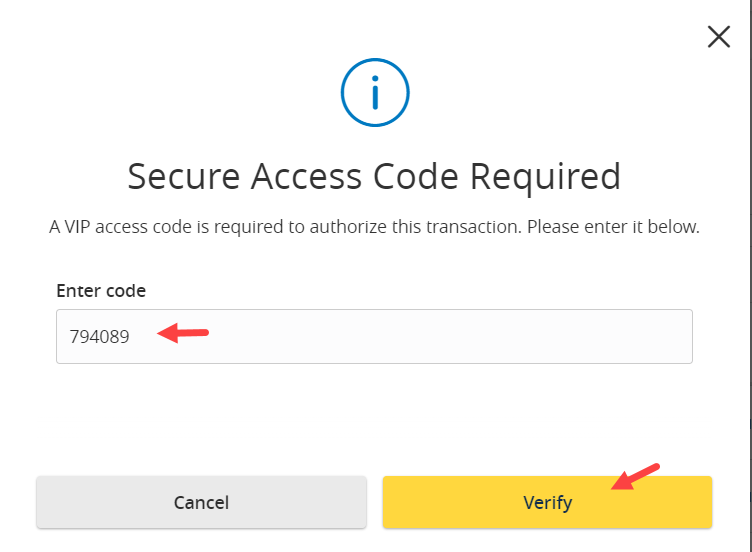The image size is (752, 552).
Task: Click the word 'Access' in the heading
Action: point(306,177)
